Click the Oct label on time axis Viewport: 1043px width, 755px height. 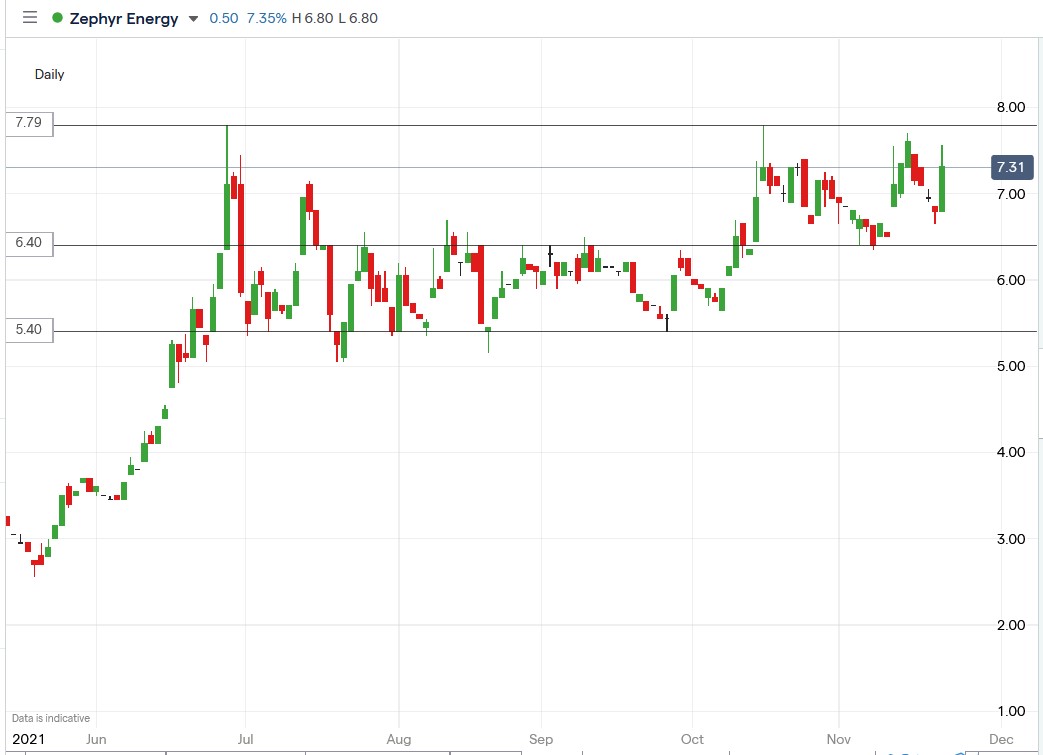coord(692,739)
